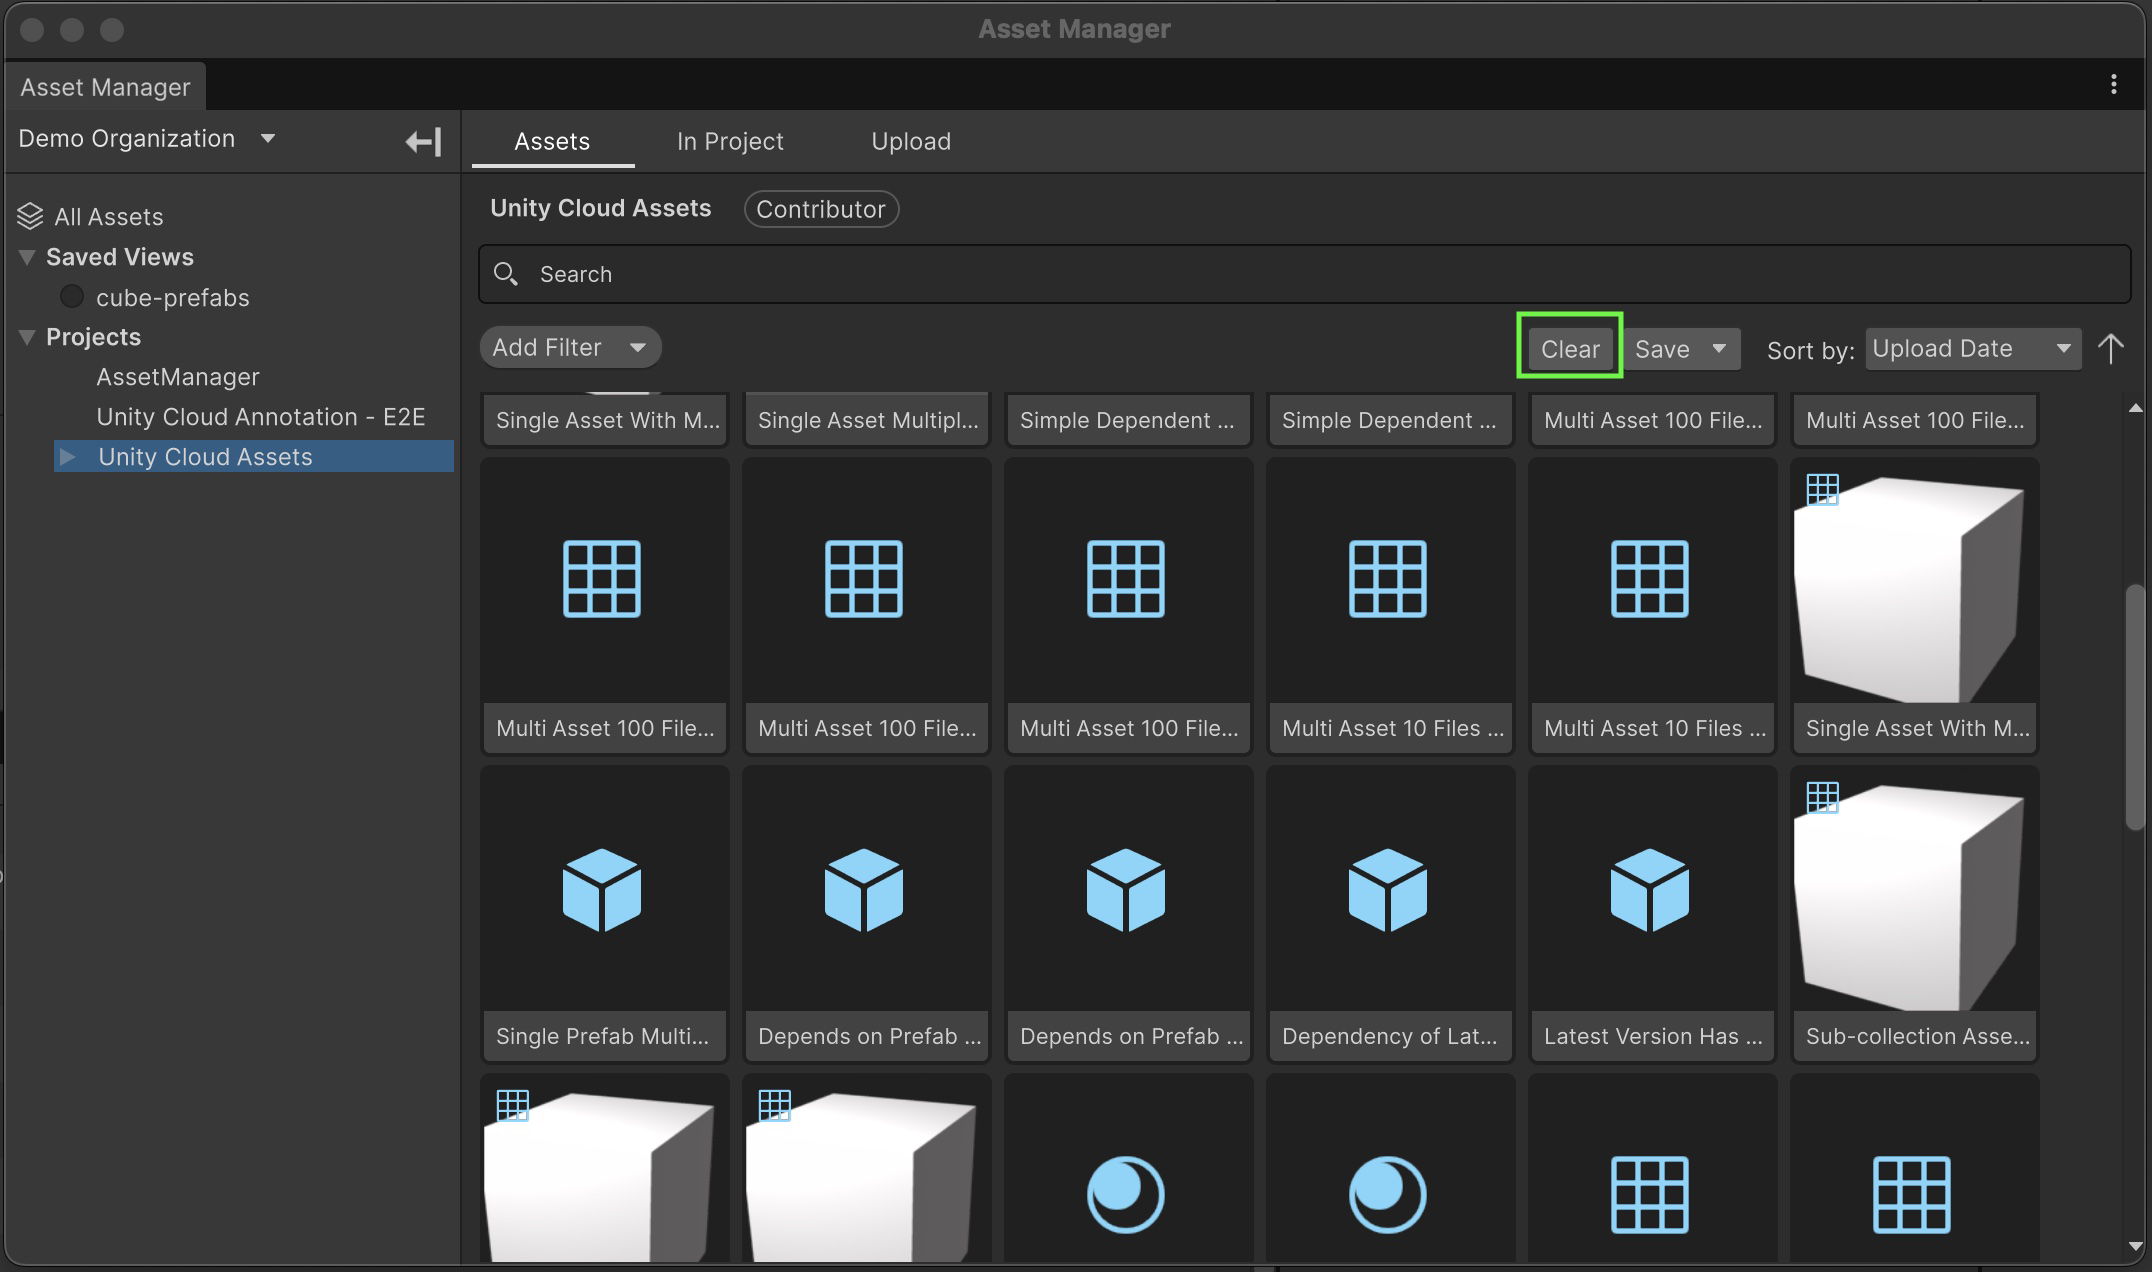Image resolution: width=2152 pixels, height=1272 pixels.
Task: Switch to the Upload tab
Action: [x=910, y=141]
